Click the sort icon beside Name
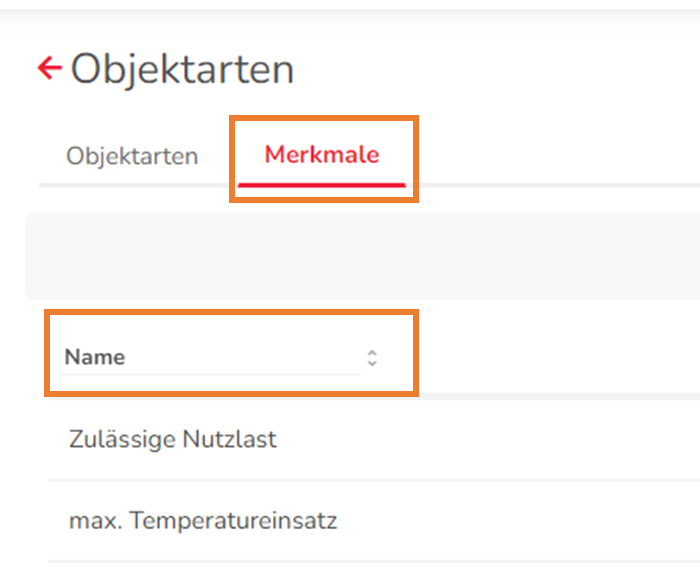Screen dimensions: 700x588 tap(372, 357)
